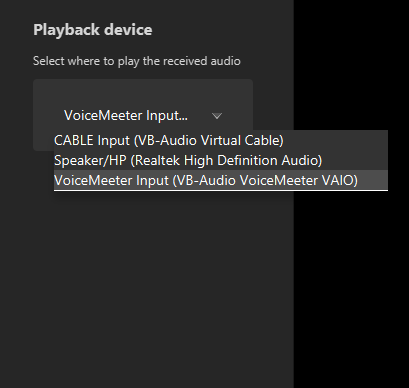Viewport: 409px width, 388px height.
Task: Click the right end of the Speaker/HP row
Action: pos(355,160)
